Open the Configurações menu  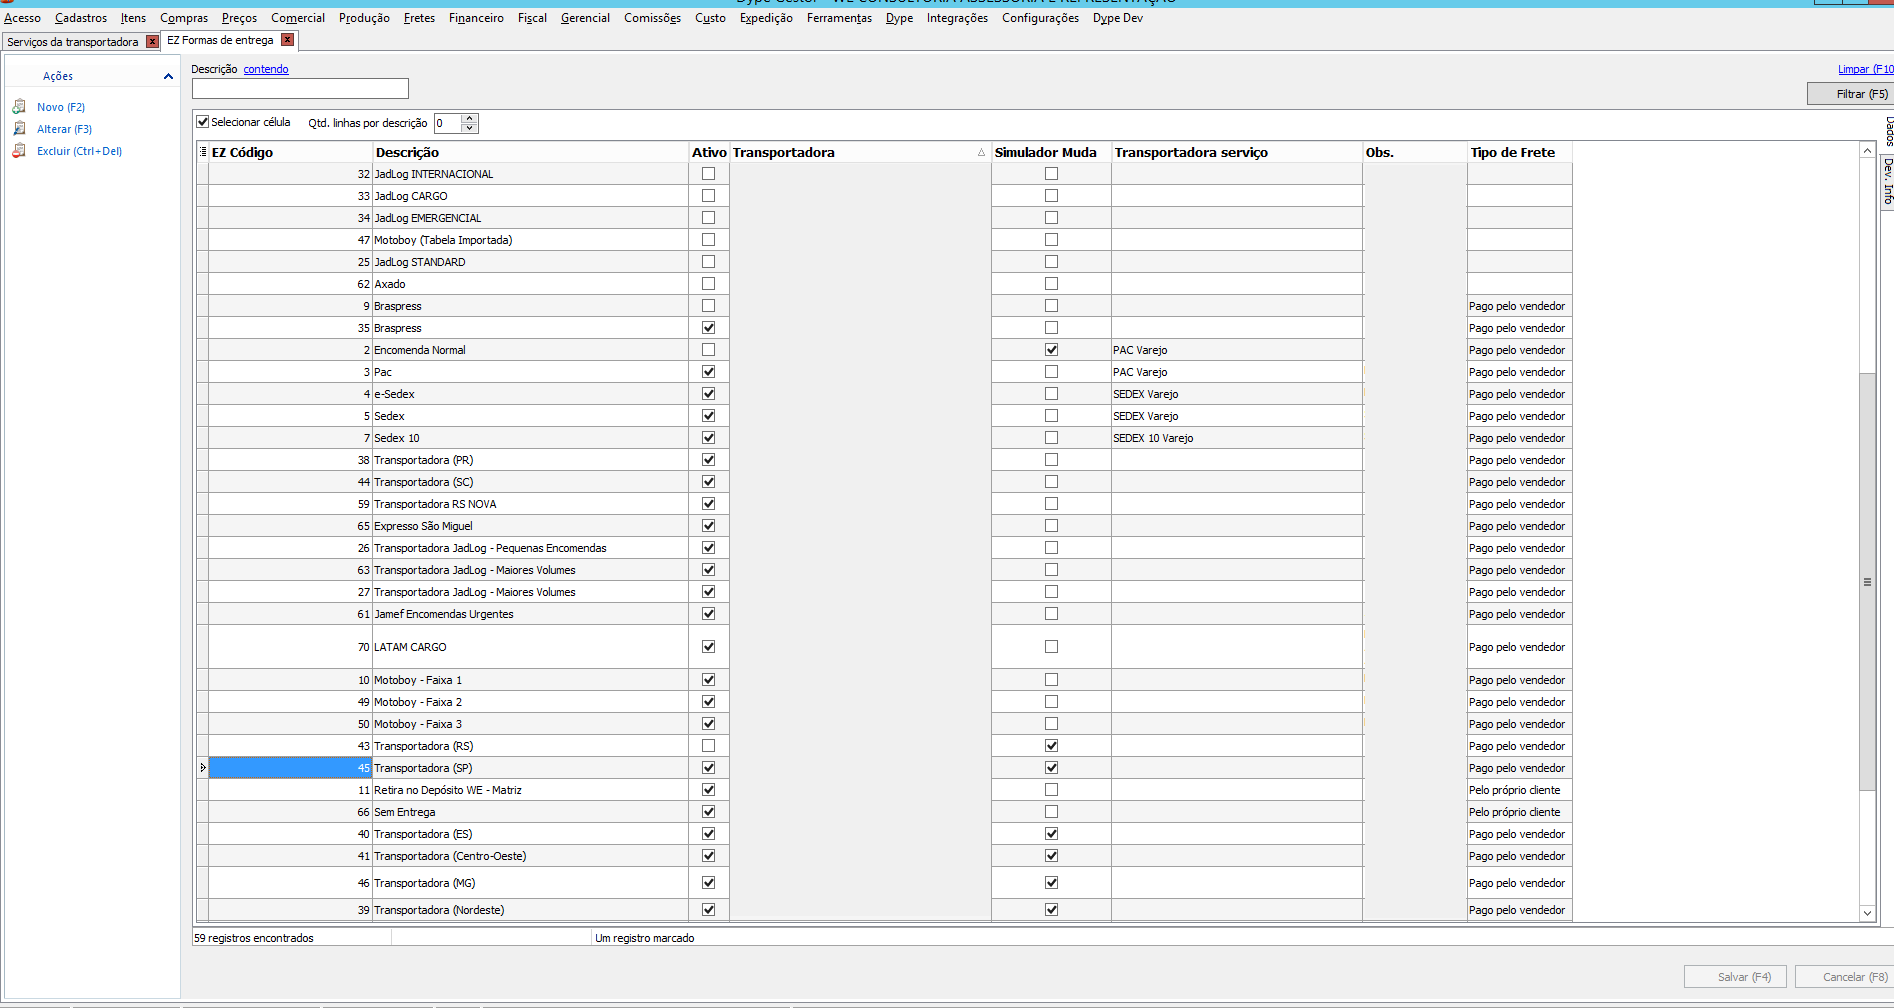point(1040,18)
